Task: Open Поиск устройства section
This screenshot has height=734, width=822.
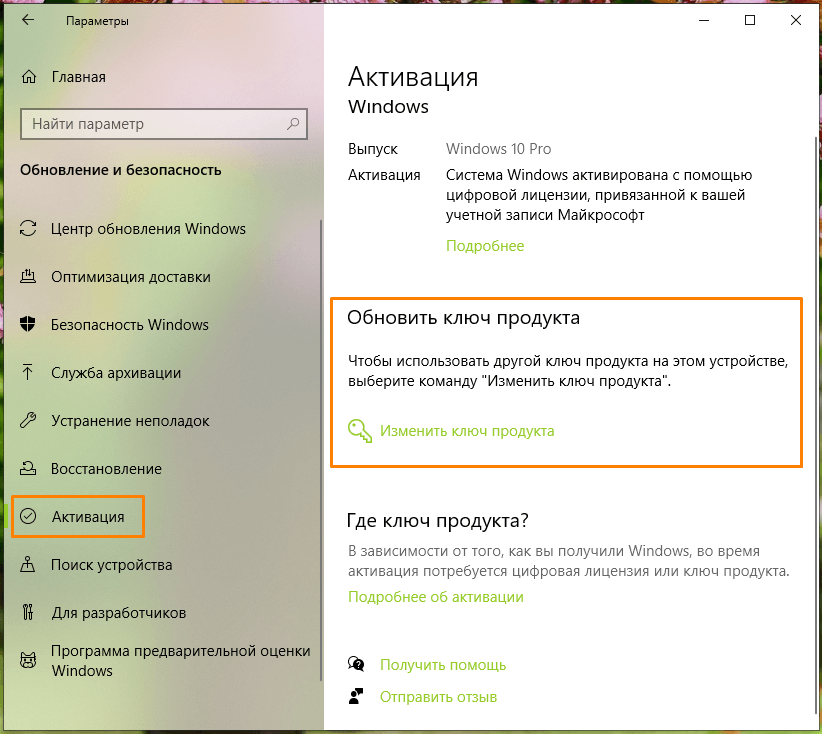Action: (112, 565)
